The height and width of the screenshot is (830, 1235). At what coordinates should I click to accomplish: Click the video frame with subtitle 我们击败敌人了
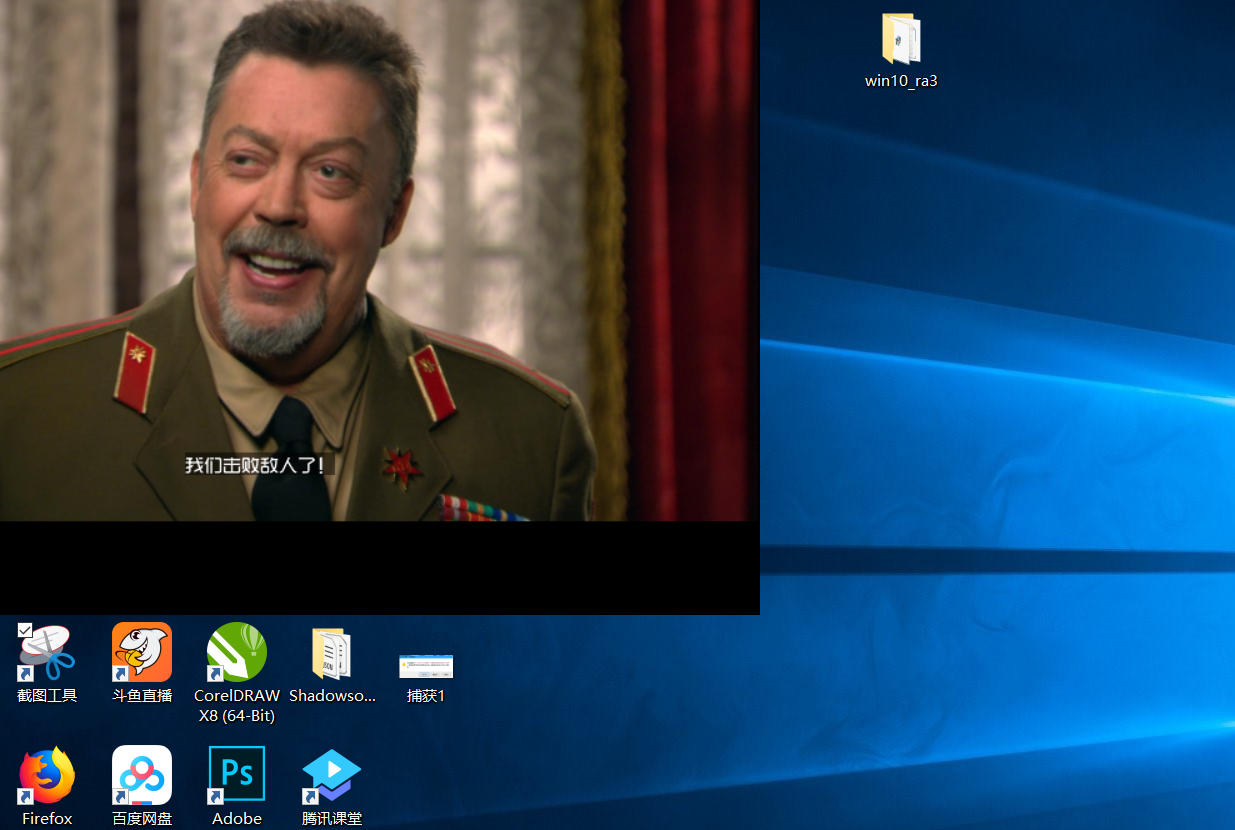click(x=380, y=260)
